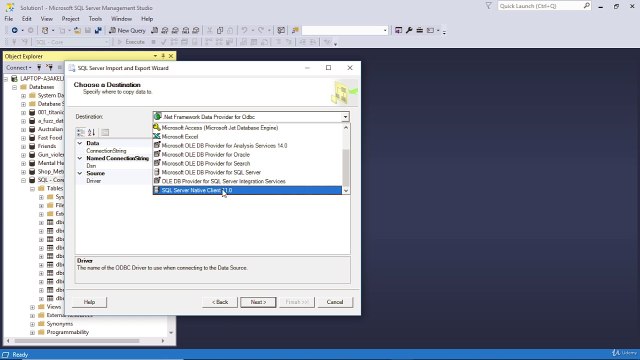Collapse the Named ConnectionString category
This screenshot has width=640, height=360.
click(80, 158)
